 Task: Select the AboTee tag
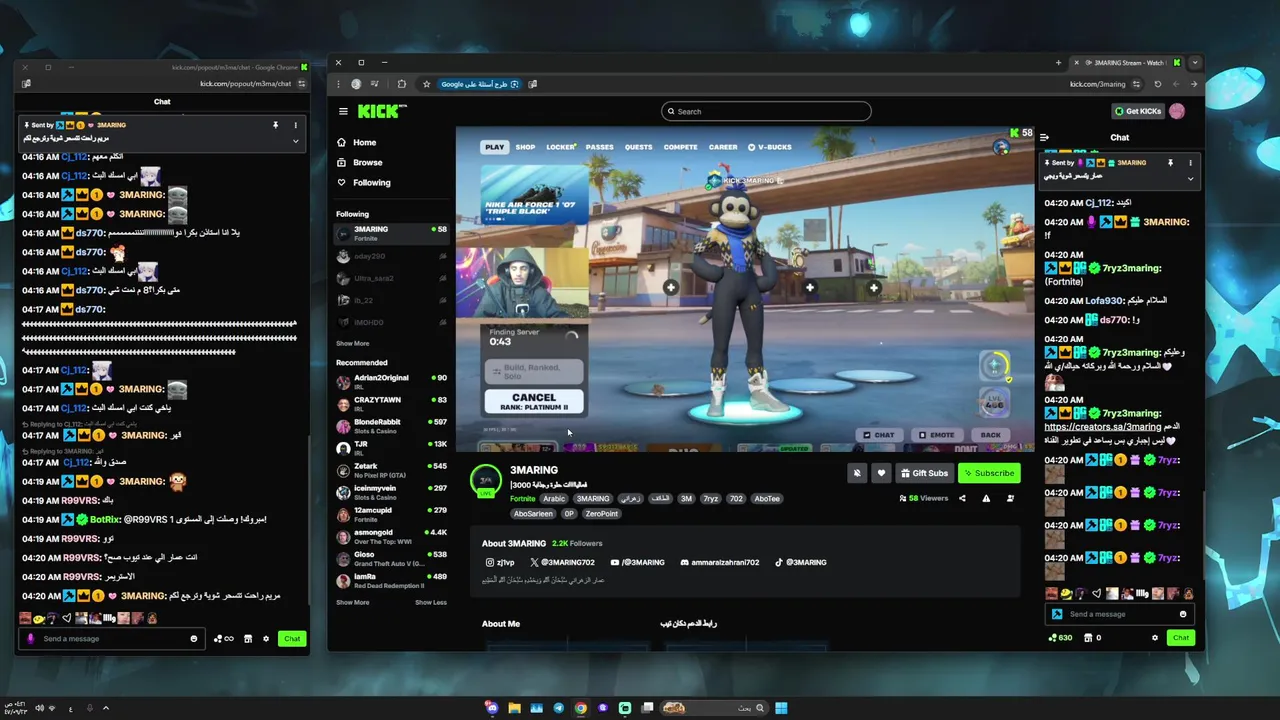tap(766, 498)
